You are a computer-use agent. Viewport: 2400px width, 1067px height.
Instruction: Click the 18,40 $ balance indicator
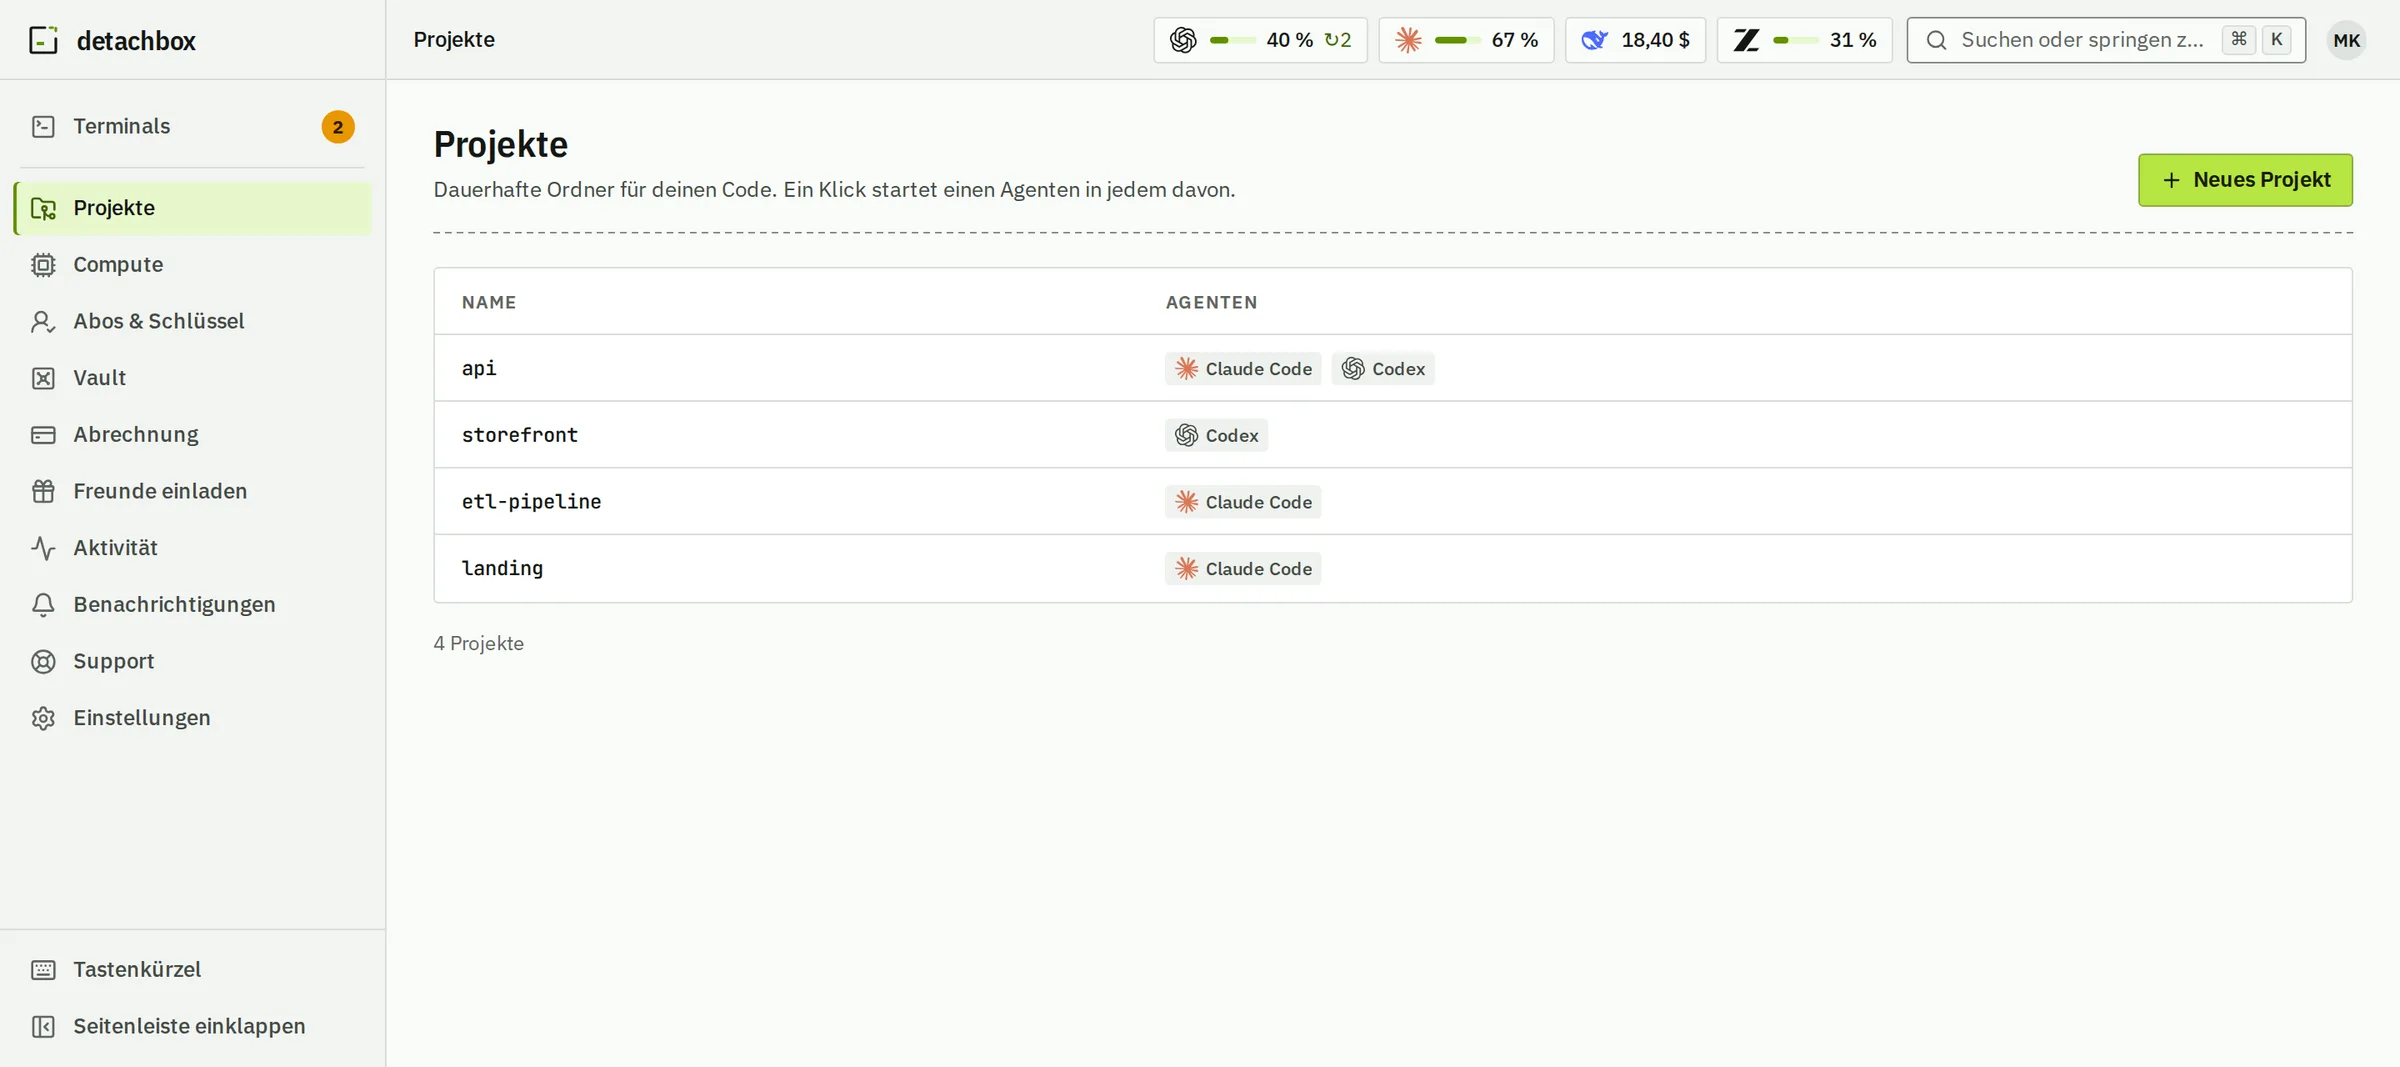click(x=1635, y=40)
